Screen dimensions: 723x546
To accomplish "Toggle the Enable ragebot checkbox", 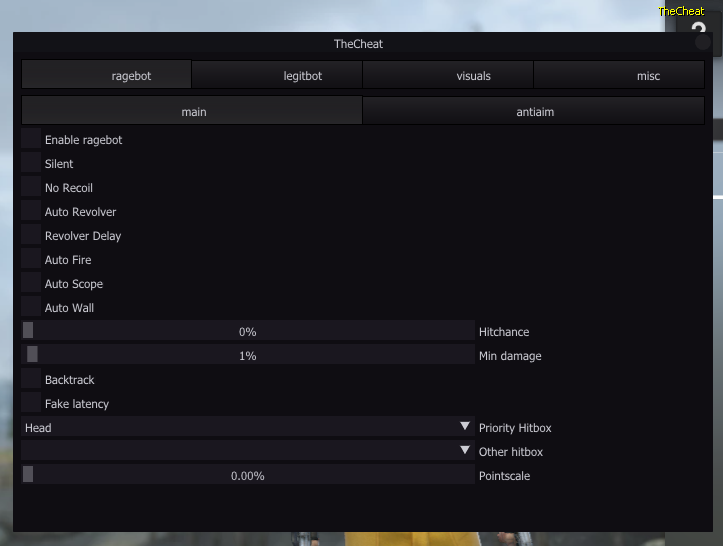I will (x=31, y=138).
